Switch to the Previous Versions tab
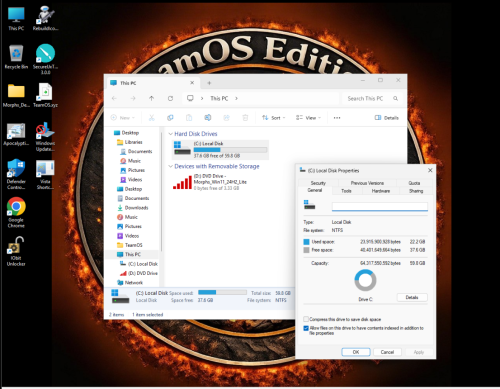Screen dimensions: 500x389 point(367,183)
